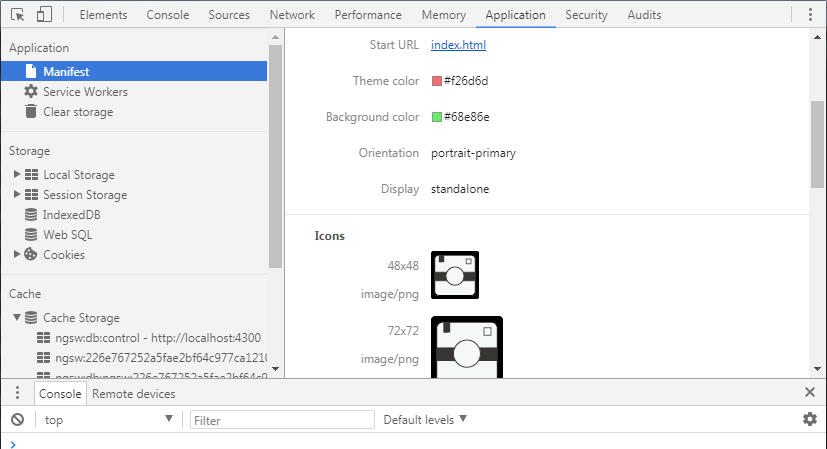Switch to the Network tab
This screenshot has height=449, width=827.
(x=292, y=15)
